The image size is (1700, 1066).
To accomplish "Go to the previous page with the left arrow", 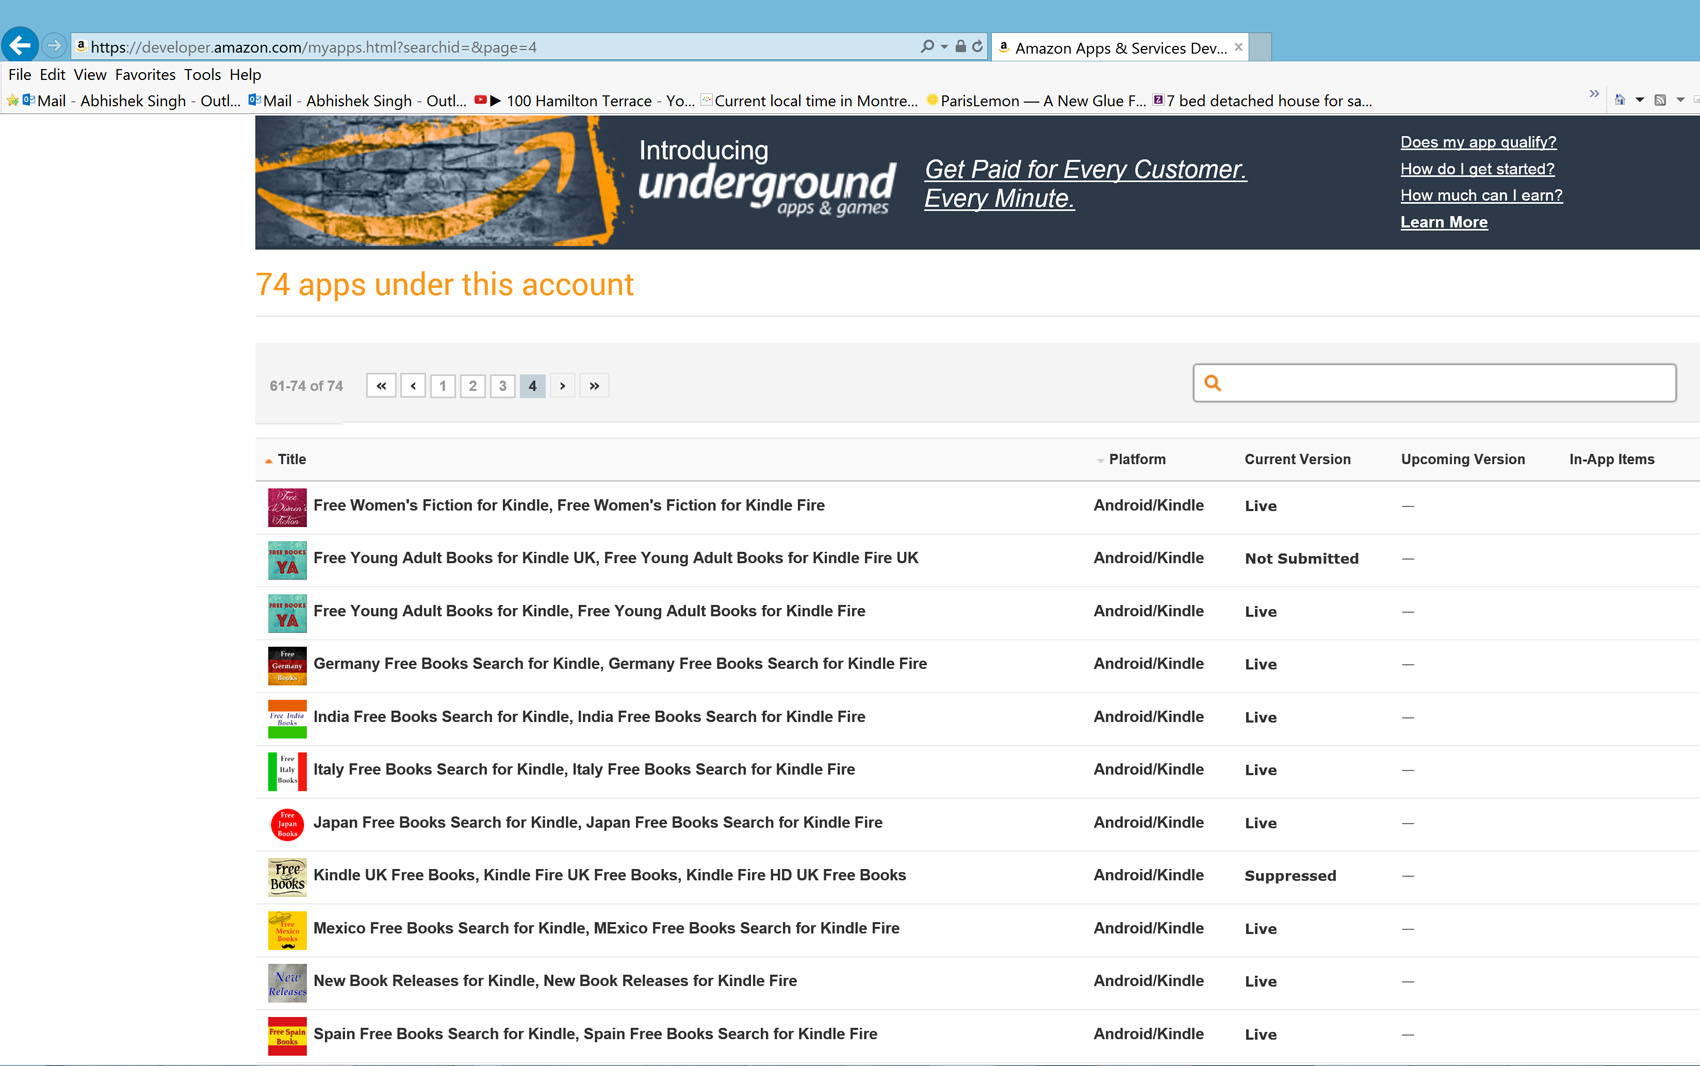I will pos(413,386).
